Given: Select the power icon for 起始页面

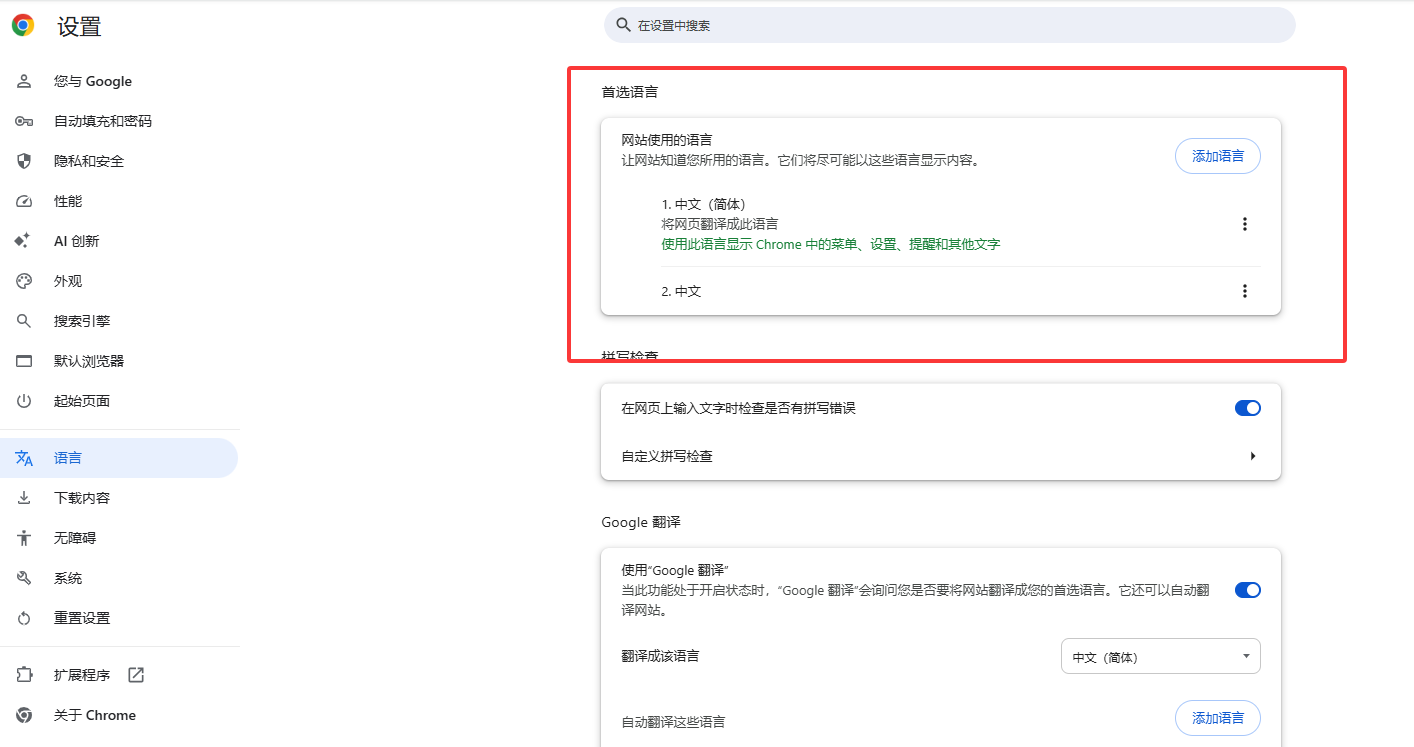Looking at the screenshot, I should coord(24,401).
